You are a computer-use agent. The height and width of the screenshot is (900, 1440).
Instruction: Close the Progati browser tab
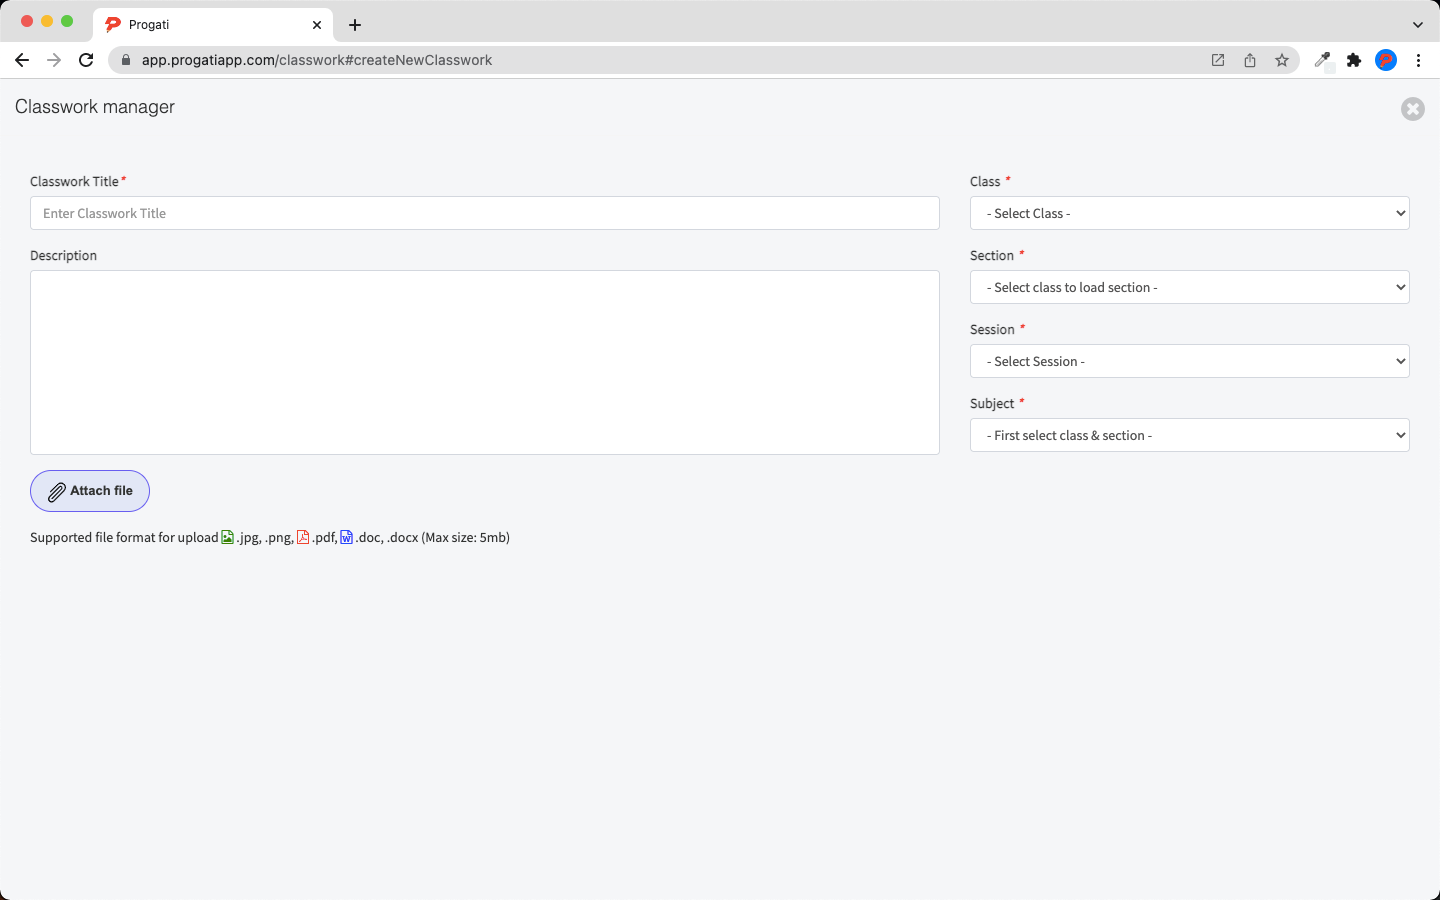click(x=317, y=25)
